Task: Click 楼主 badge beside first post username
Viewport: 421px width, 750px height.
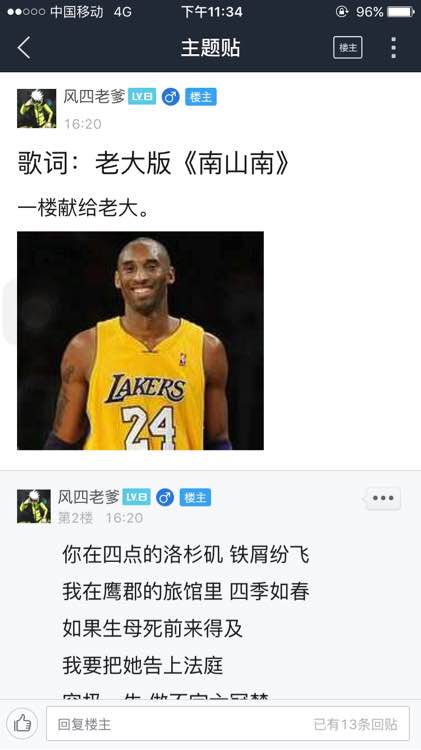Action: pos(201,97)
